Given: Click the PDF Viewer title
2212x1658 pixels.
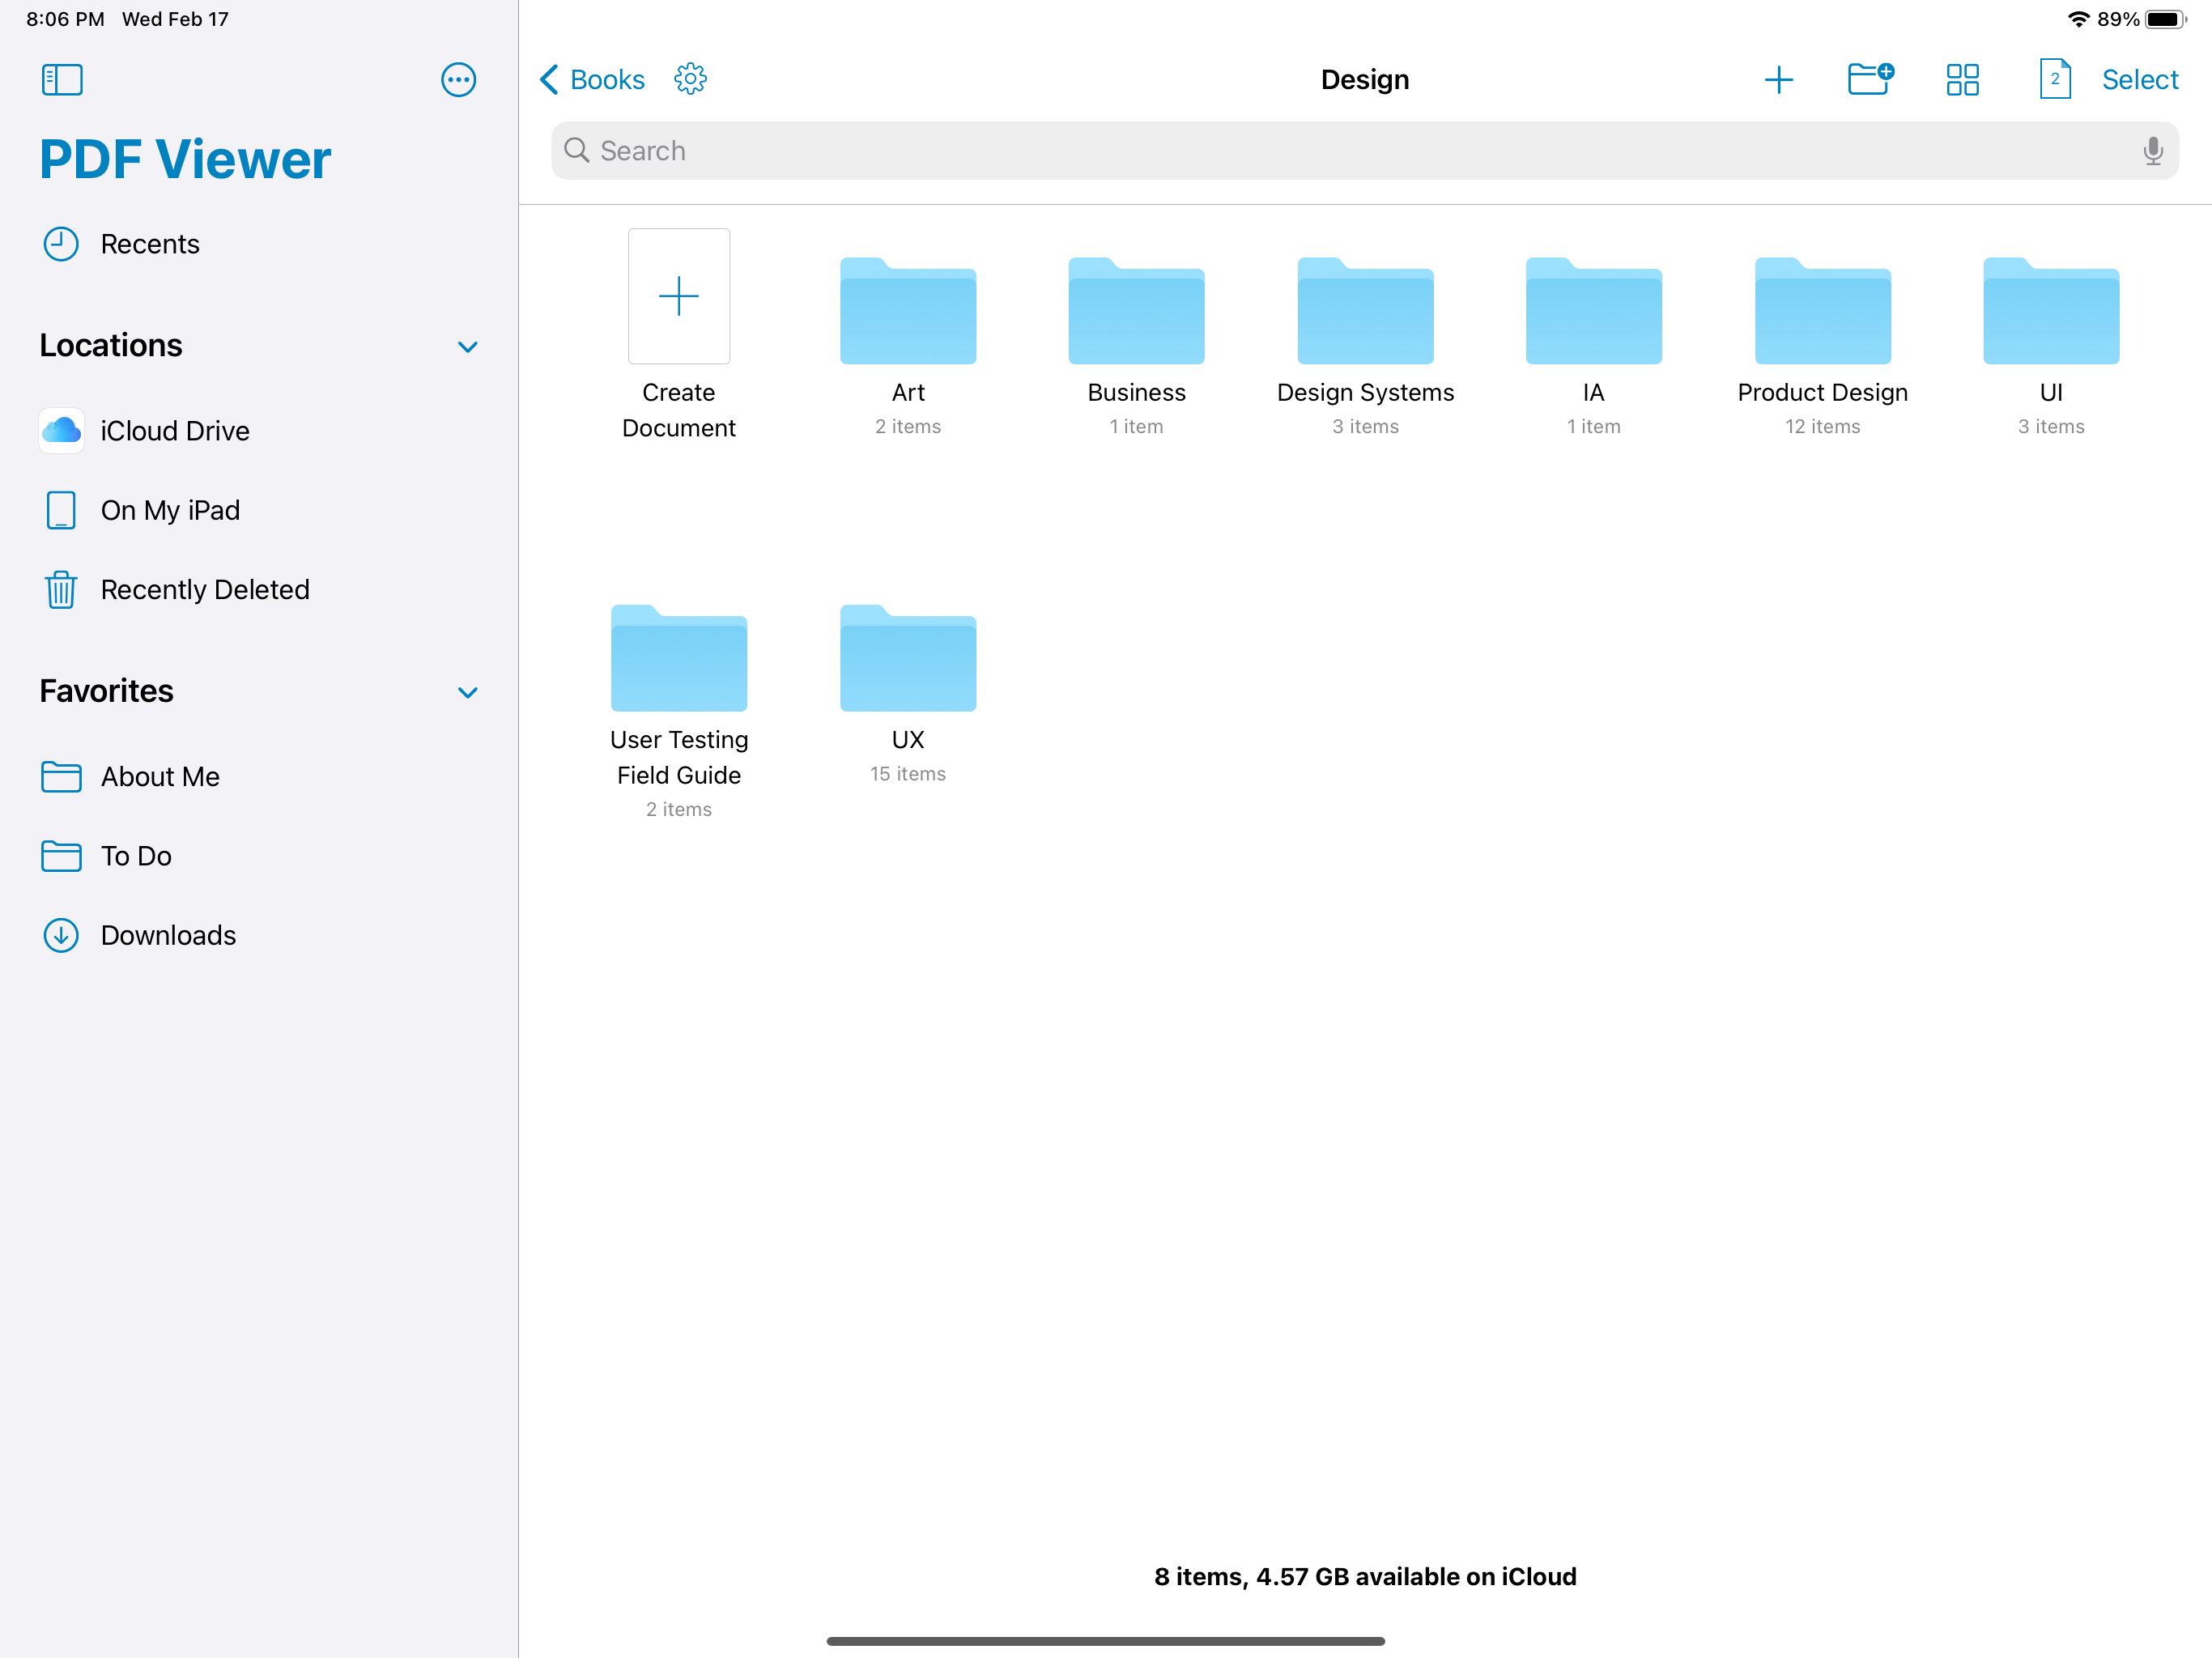Looking at the screenshot, I should (x=185, y=159).
